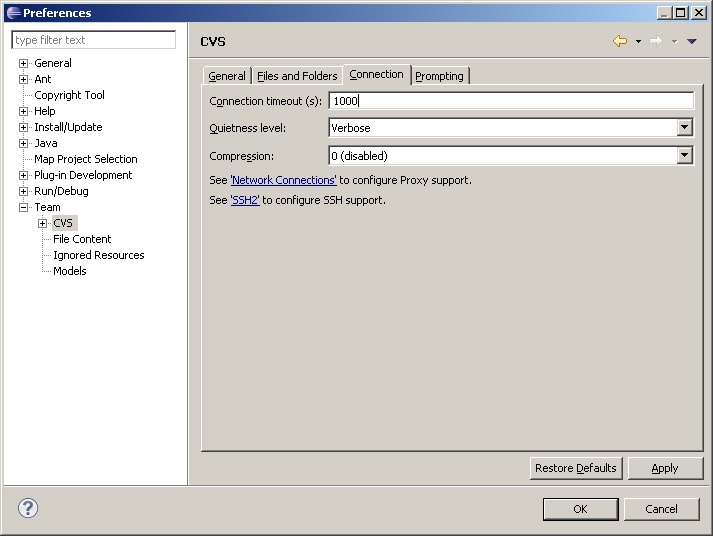
Task: Switch to the Files and Folders tab
Action: click(x=297, y=76)
